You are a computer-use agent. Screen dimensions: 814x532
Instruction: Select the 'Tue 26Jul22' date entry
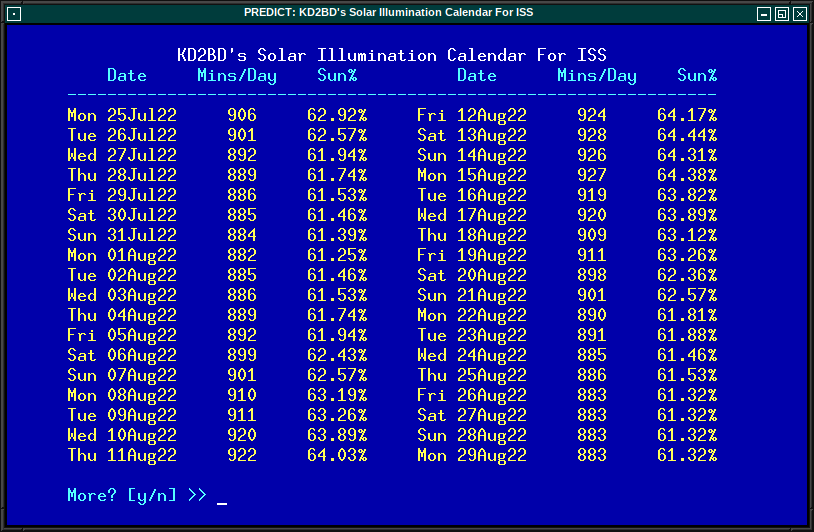(x=122, y=135)
